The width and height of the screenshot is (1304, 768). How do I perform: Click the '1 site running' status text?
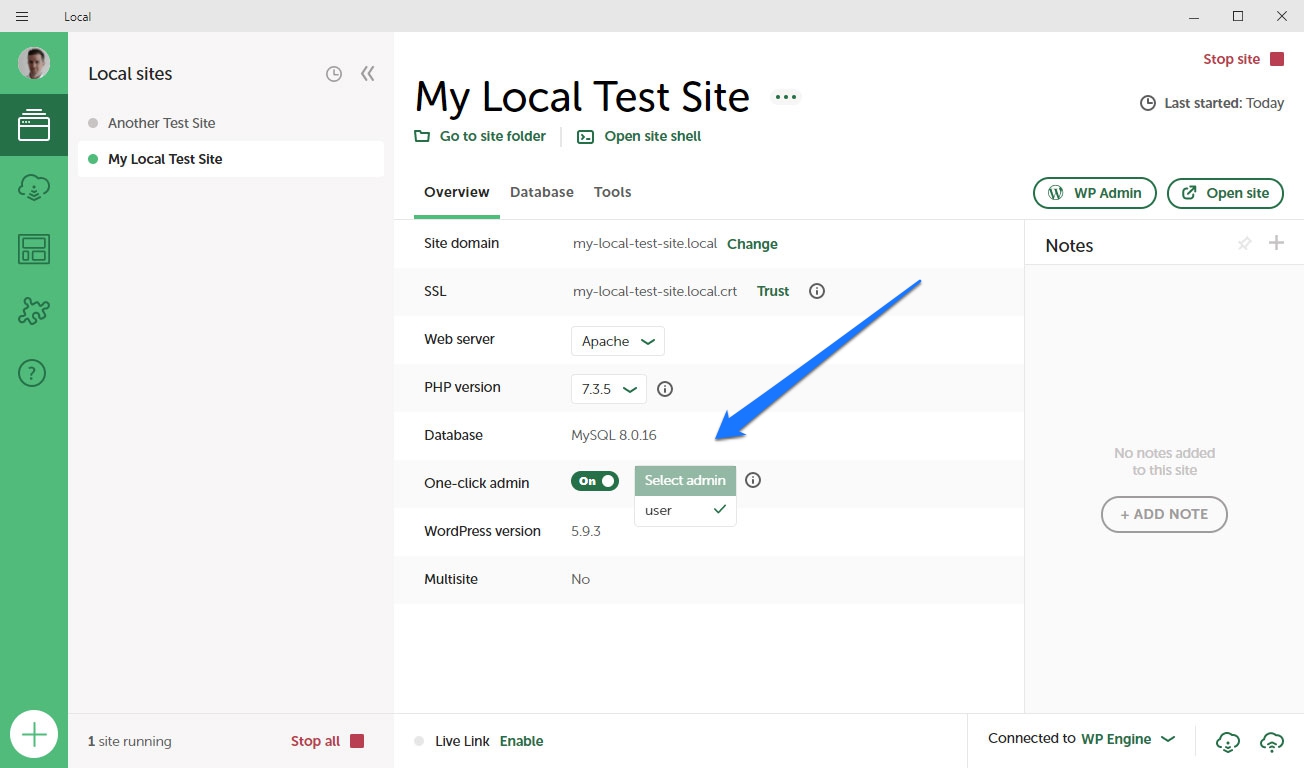click(x=130, y=741)
